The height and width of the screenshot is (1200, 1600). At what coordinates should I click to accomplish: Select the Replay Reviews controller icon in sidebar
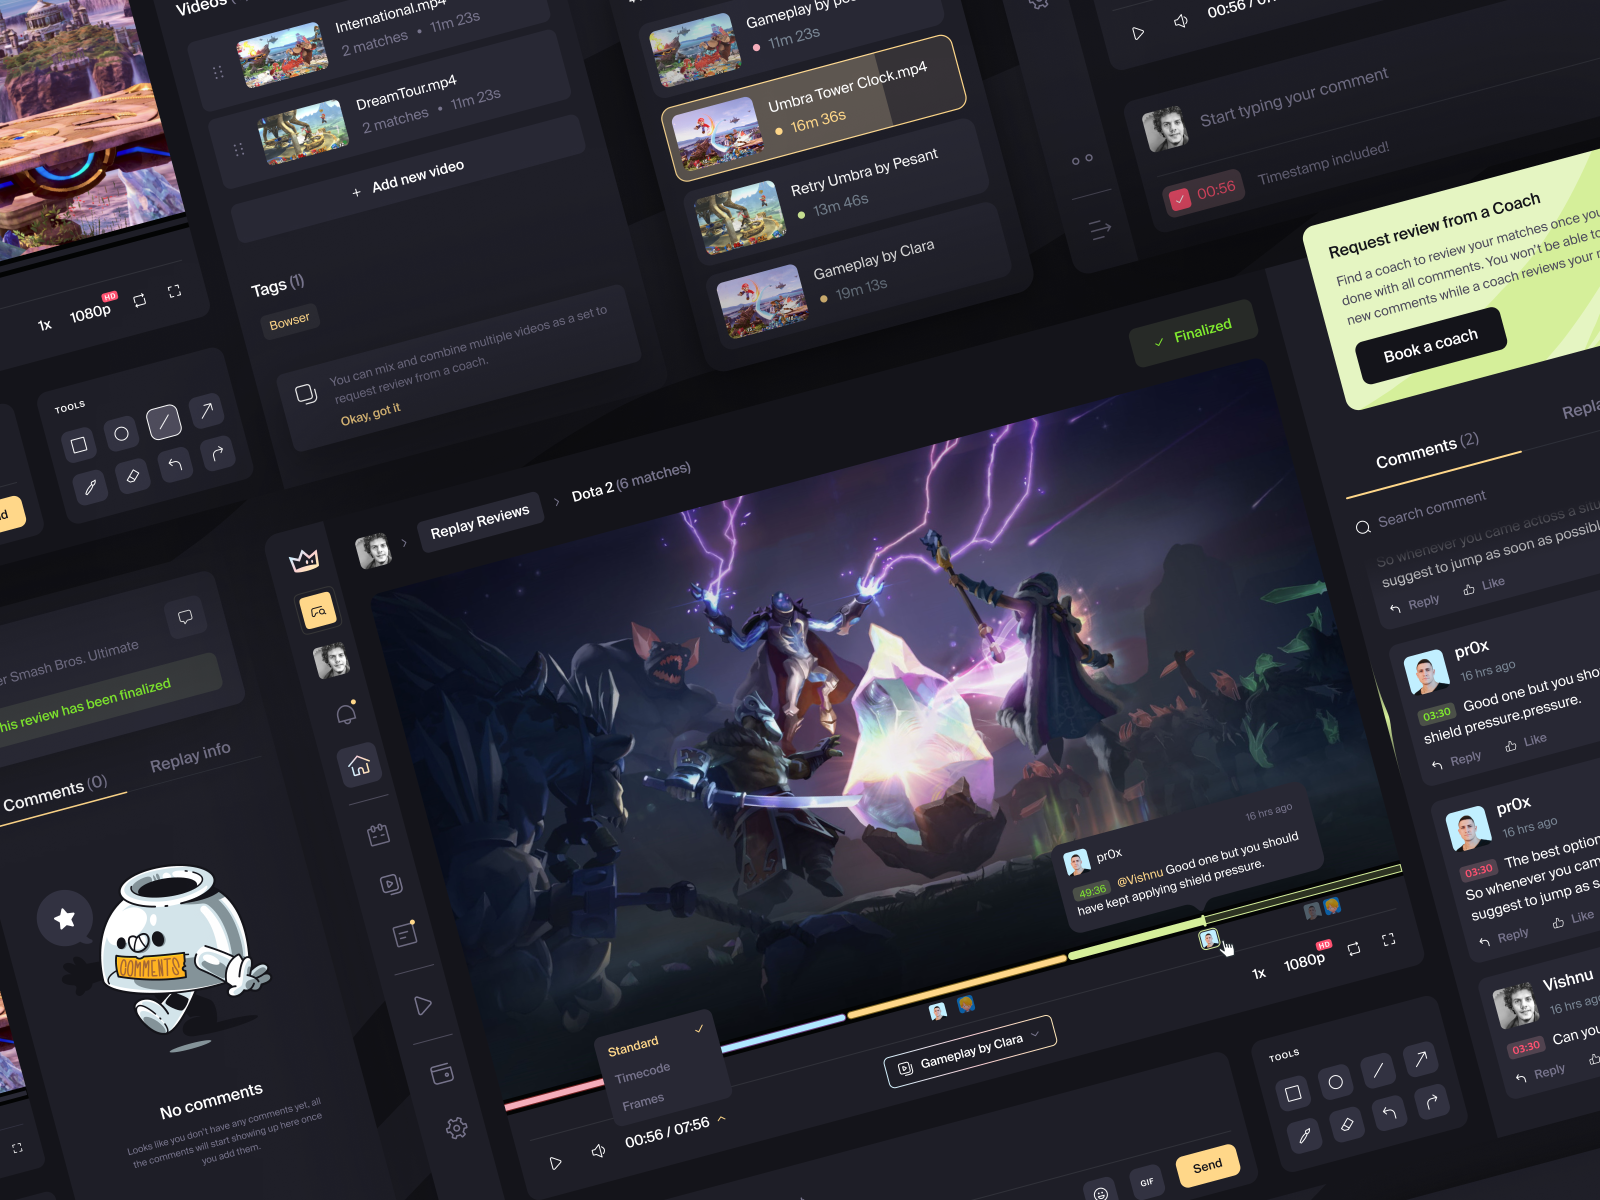[319, 610]
